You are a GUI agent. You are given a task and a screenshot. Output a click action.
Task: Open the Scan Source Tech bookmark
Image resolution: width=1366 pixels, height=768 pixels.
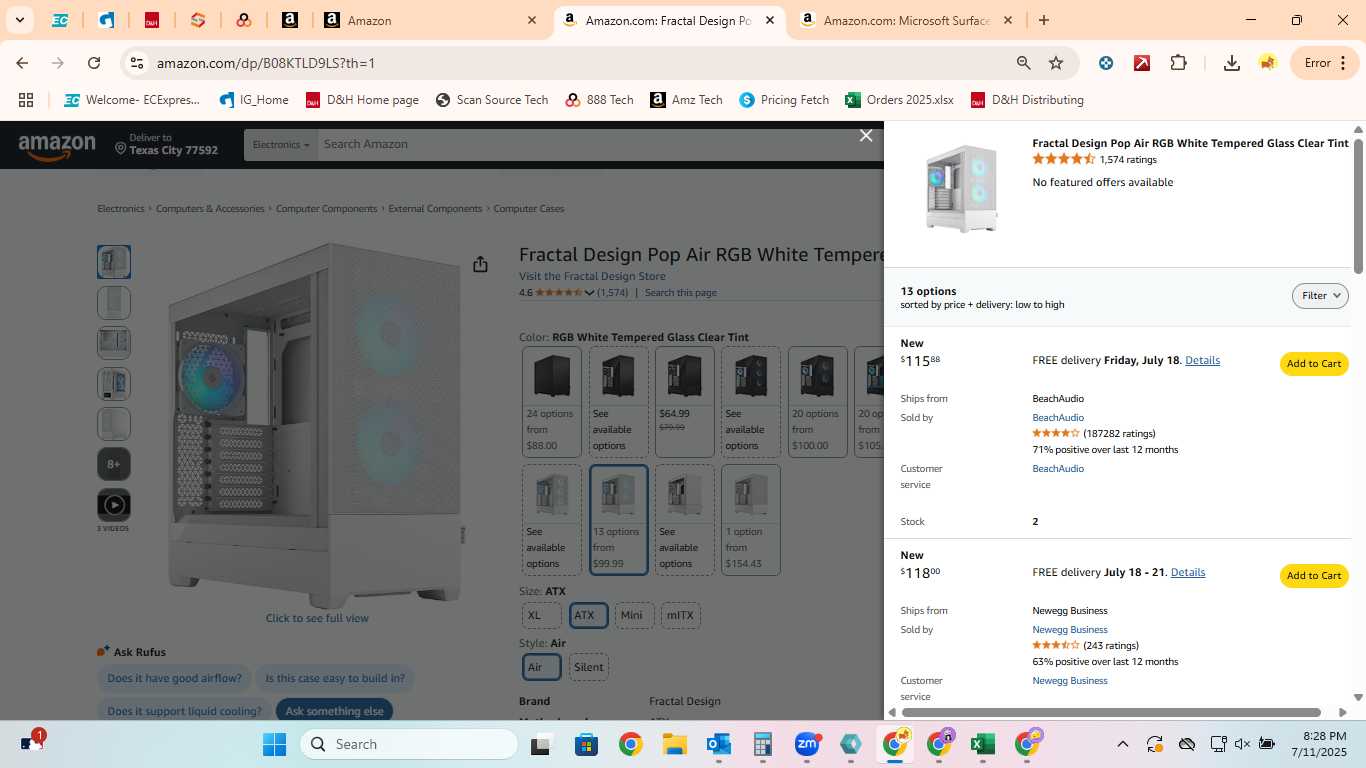(491, 100)
